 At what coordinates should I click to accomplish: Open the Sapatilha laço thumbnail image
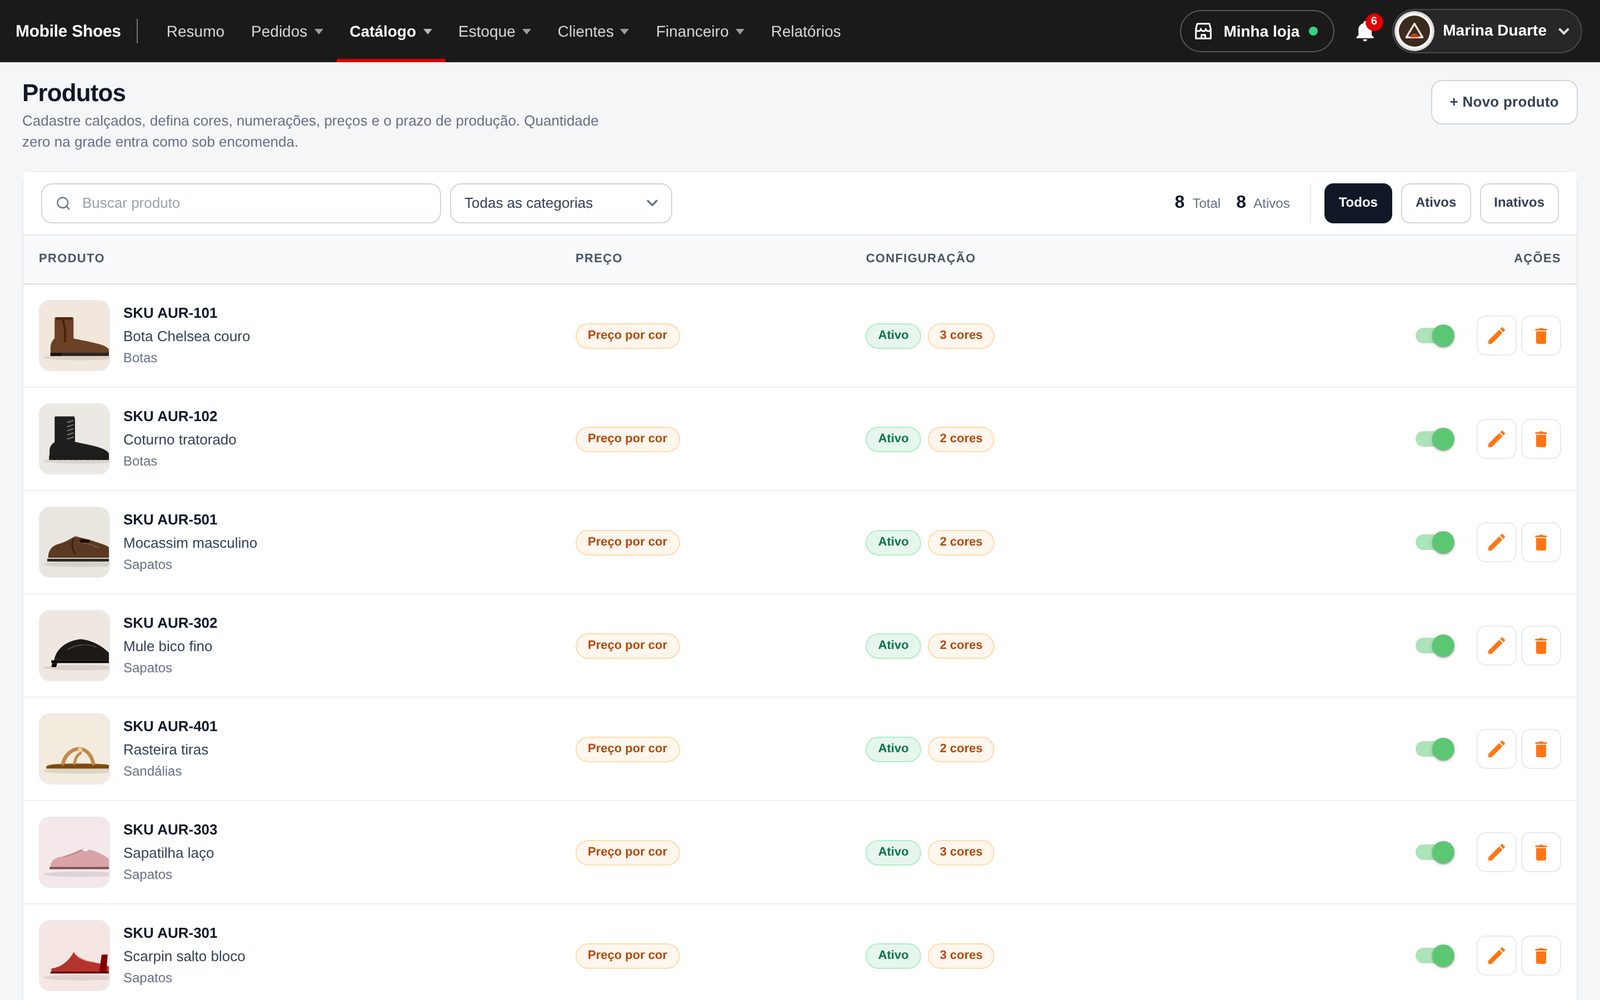point(74,852)
